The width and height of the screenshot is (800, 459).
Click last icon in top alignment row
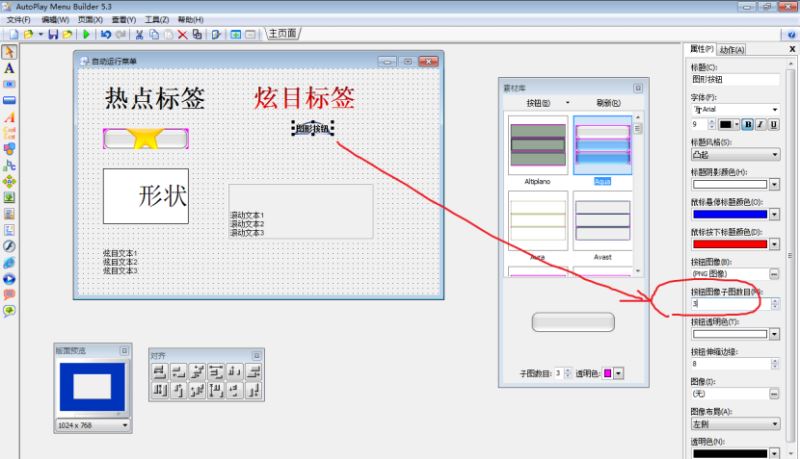click(254, 372)
